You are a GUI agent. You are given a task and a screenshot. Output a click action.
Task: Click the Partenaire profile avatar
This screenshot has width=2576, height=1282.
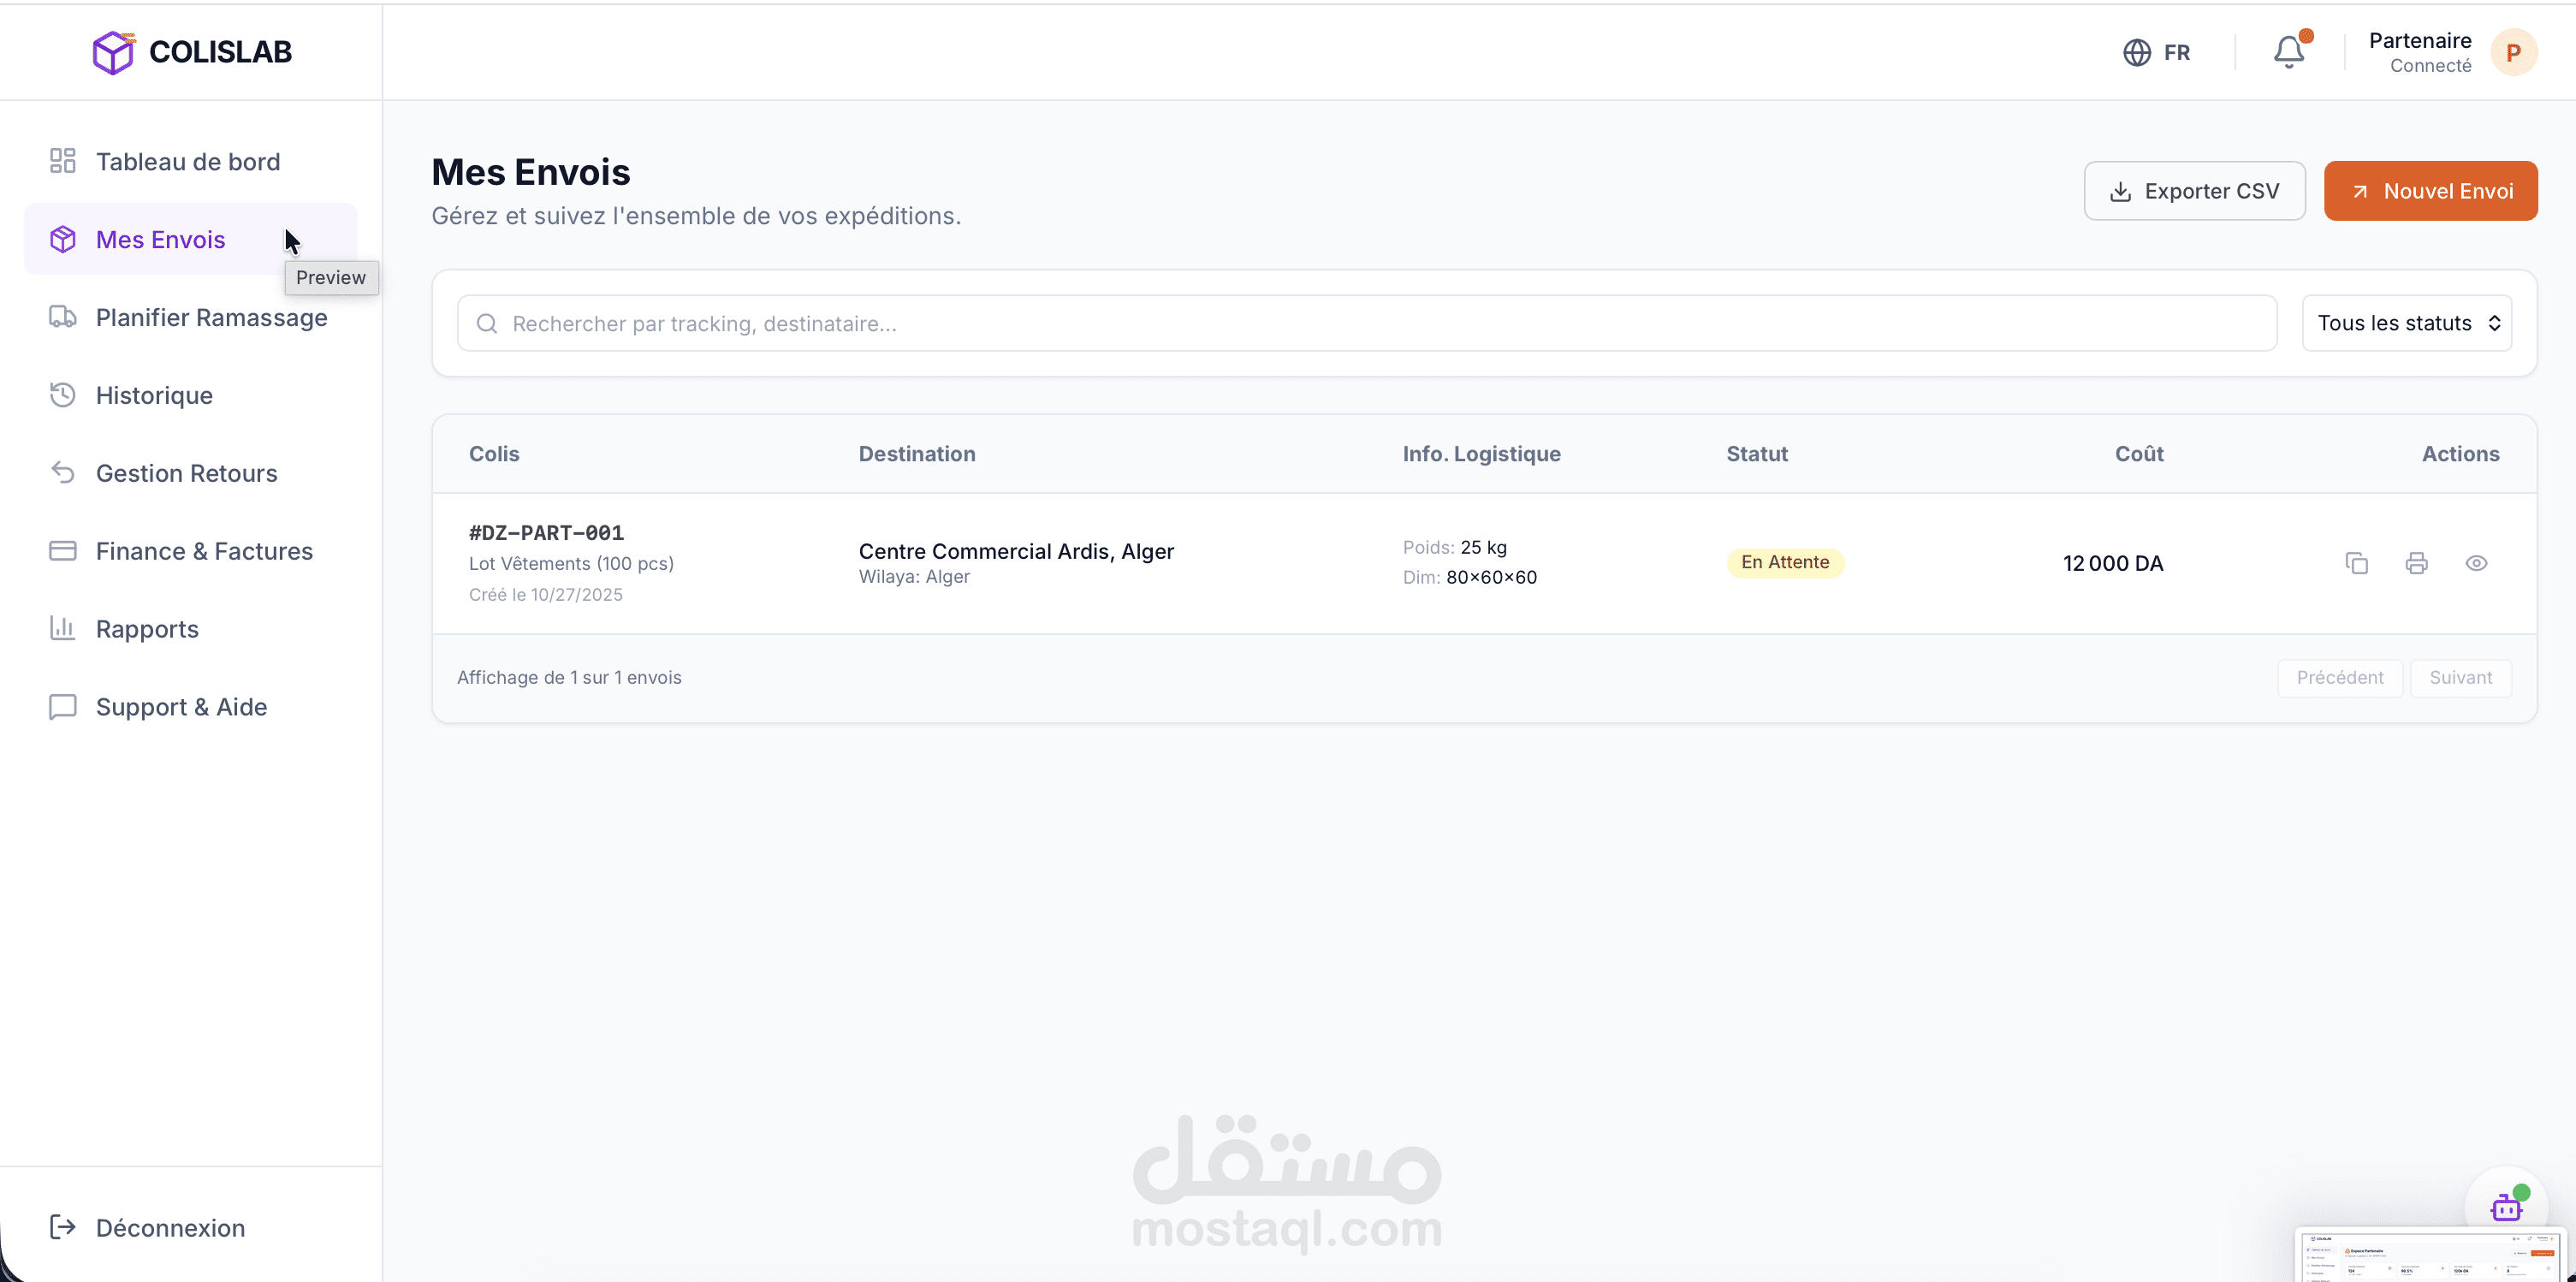click(2512, 52)
